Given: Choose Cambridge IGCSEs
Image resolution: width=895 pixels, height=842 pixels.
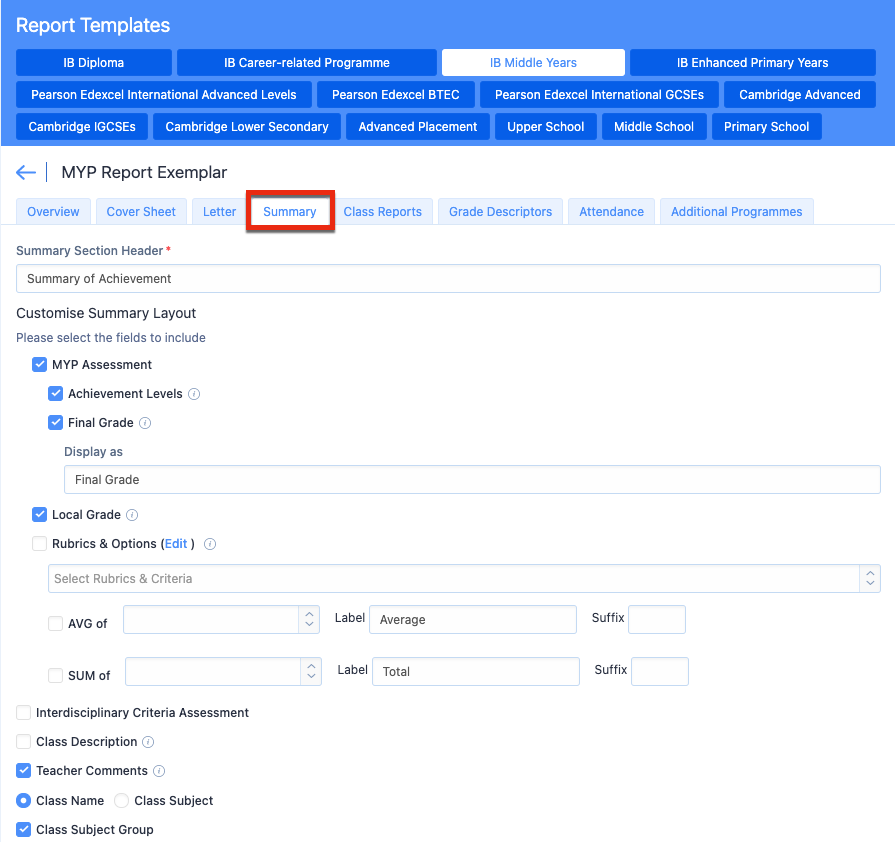Looking at the screenshot, I should [x=82, y=127].
